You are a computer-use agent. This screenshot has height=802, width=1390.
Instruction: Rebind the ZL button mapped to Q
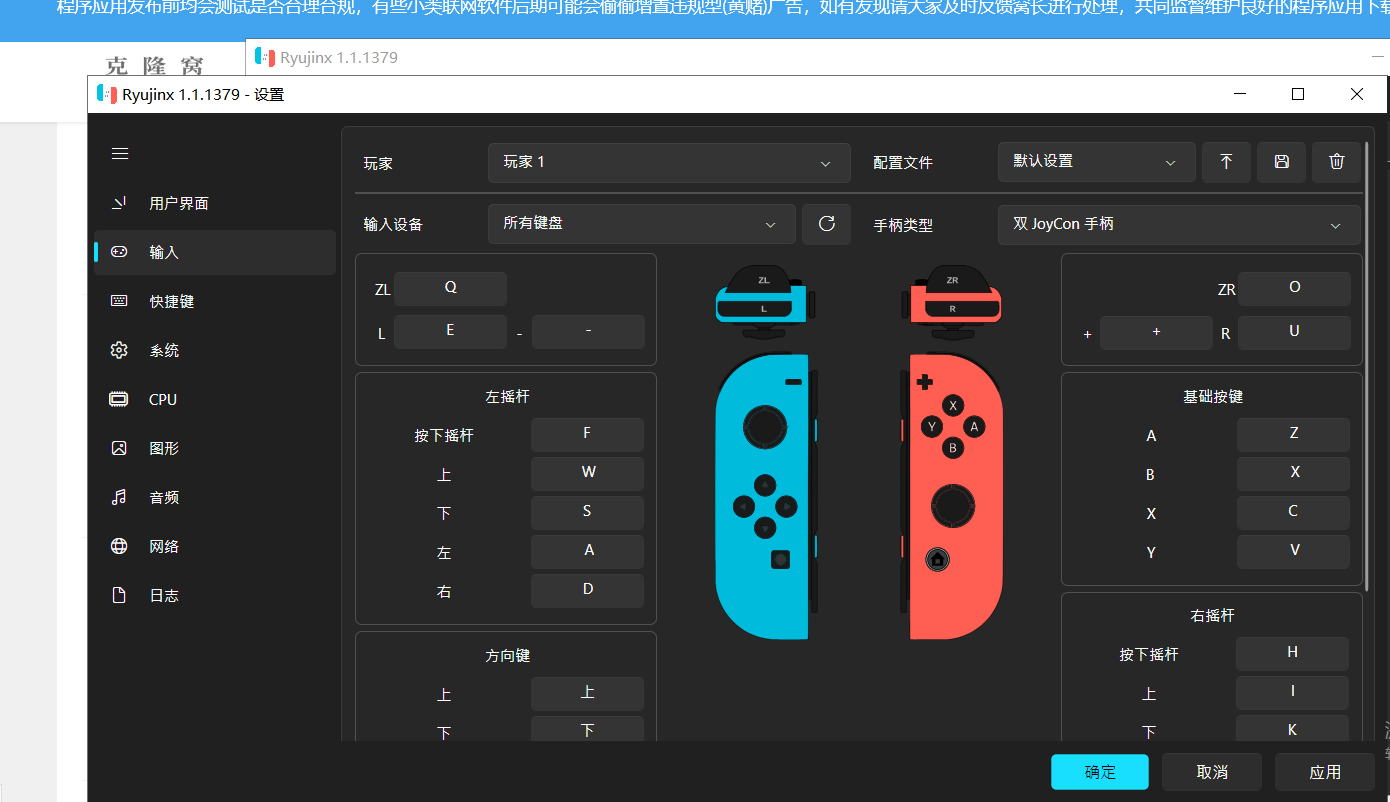450,288
